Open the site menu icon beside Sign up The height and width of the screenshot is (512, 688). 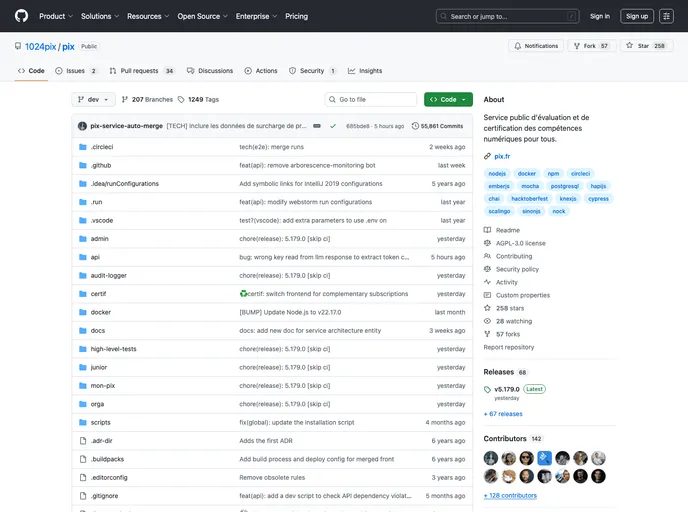pos(666,16)
